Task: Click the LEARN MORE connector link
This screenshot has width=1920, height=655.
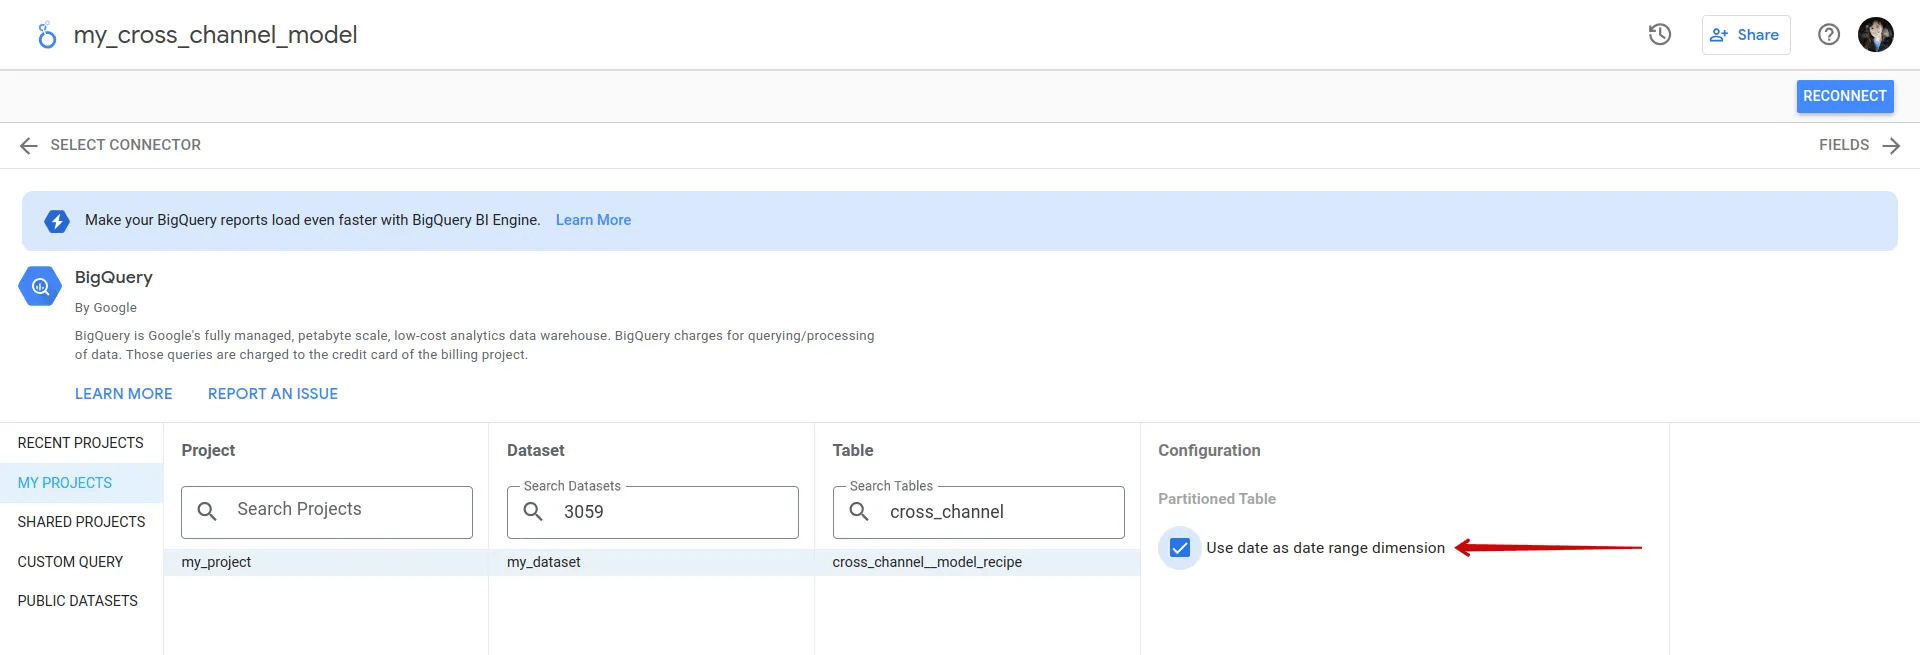Action: tap(124, 394)
